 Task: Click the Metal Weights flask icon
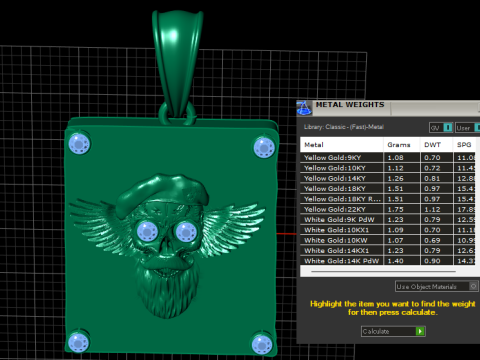click(x=304, y=108)
